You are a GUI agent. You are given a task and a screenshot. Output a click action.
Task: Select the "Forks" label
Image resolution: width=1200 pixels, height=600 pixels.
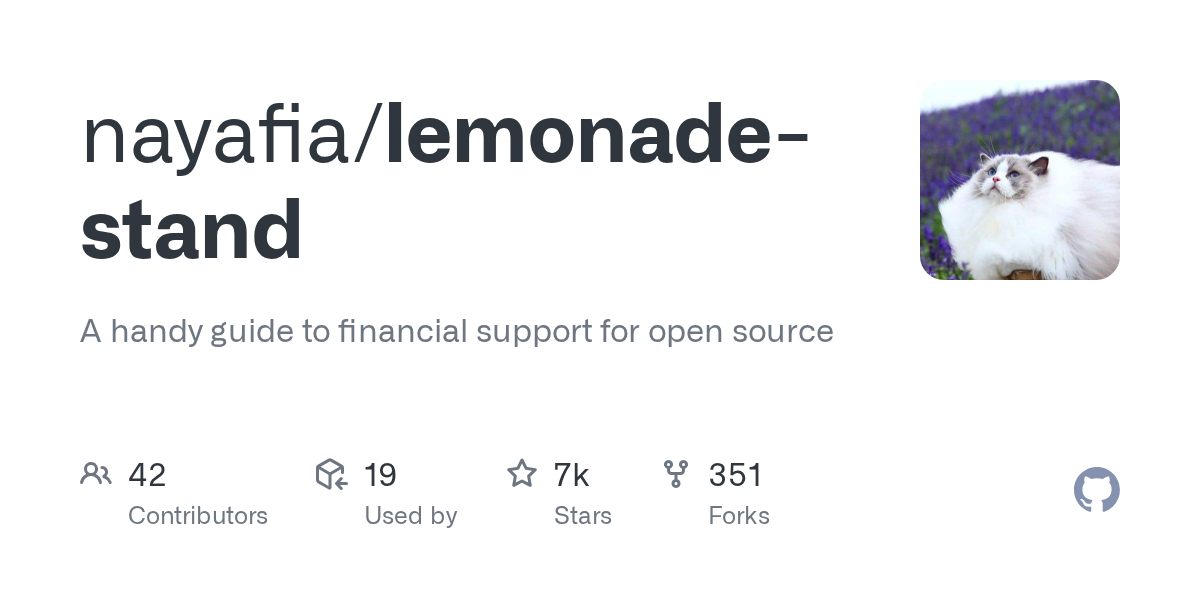pos(738,516)
